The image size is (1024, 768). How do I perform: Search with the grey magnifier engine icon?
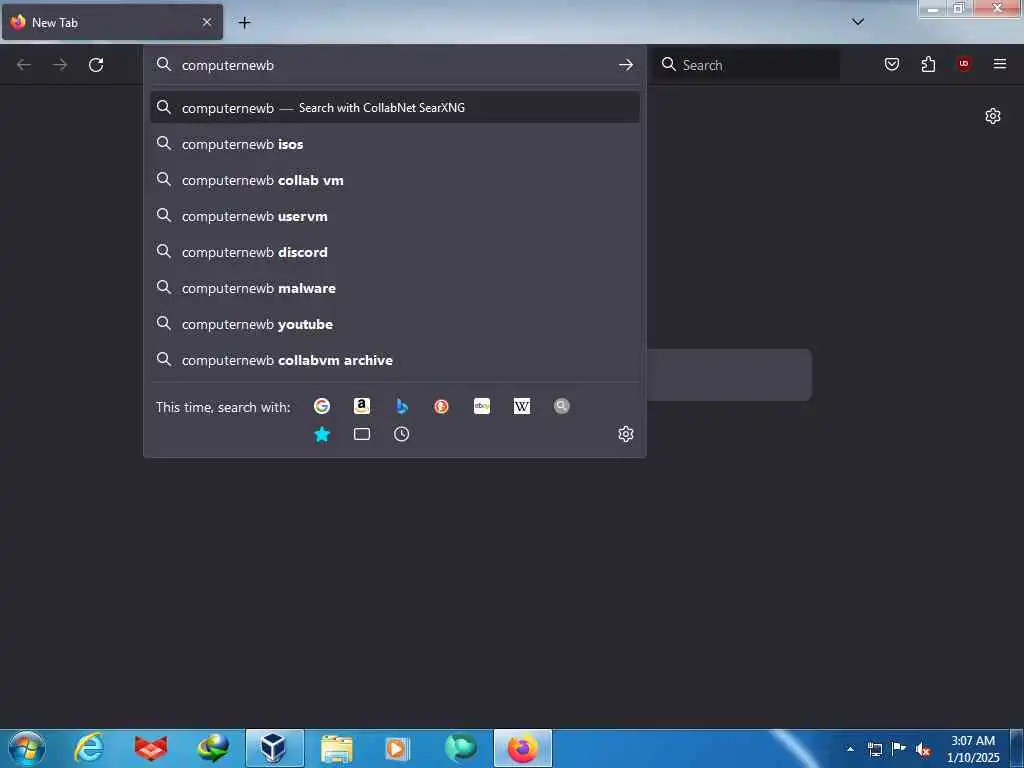tap(562, 406)
